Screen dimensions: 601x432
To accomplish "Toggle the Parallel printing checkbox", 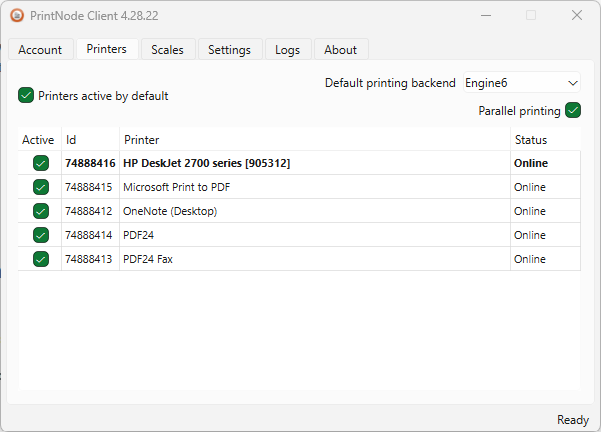I will click(x=573, y=111).
